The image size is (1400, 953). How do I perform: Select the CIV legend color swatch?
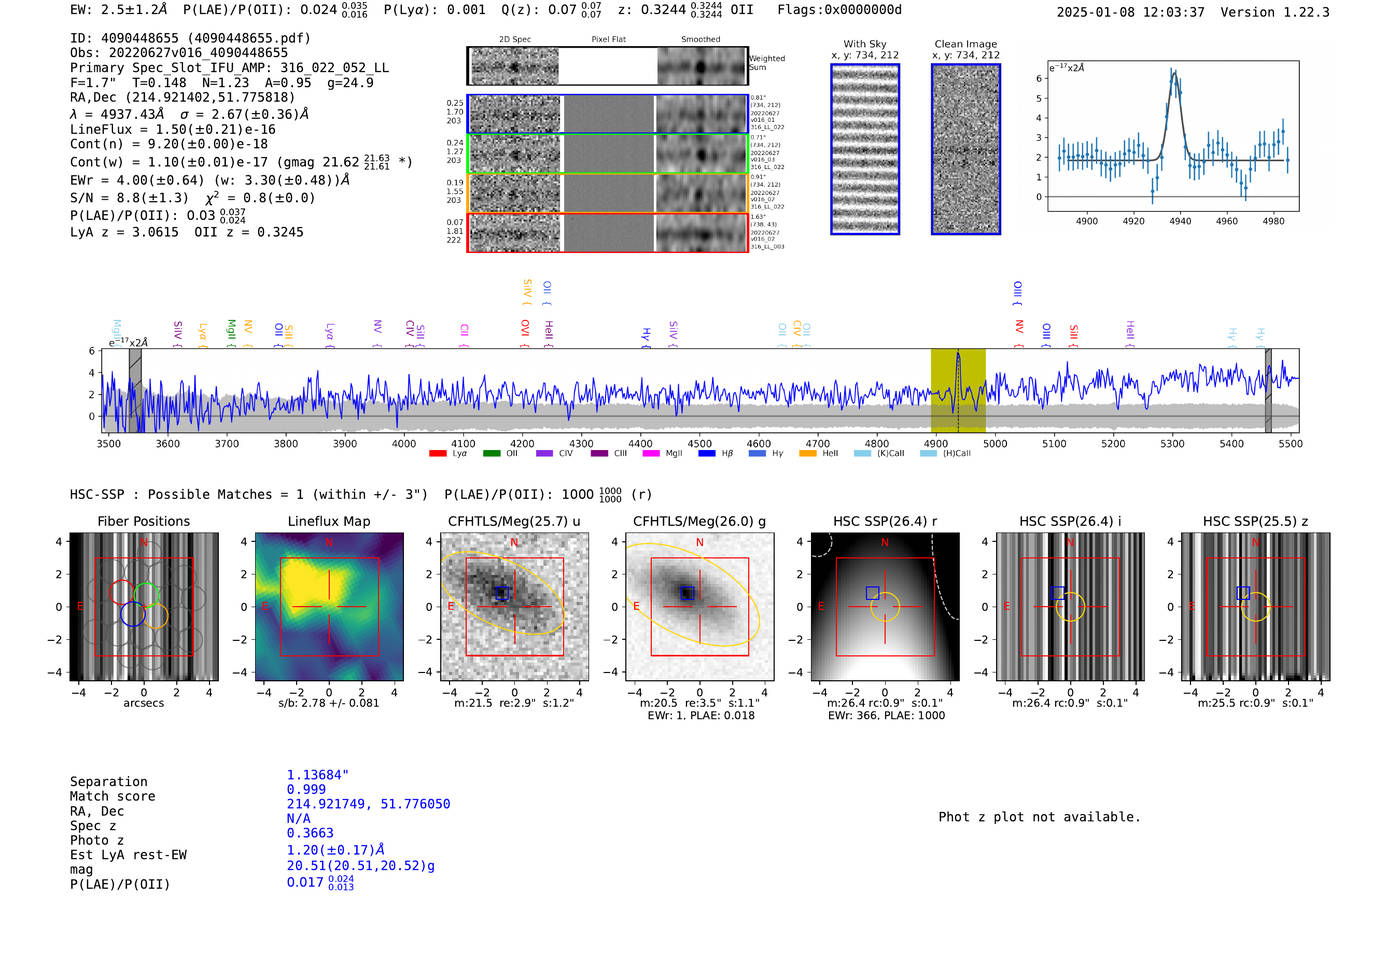(545, 454)
